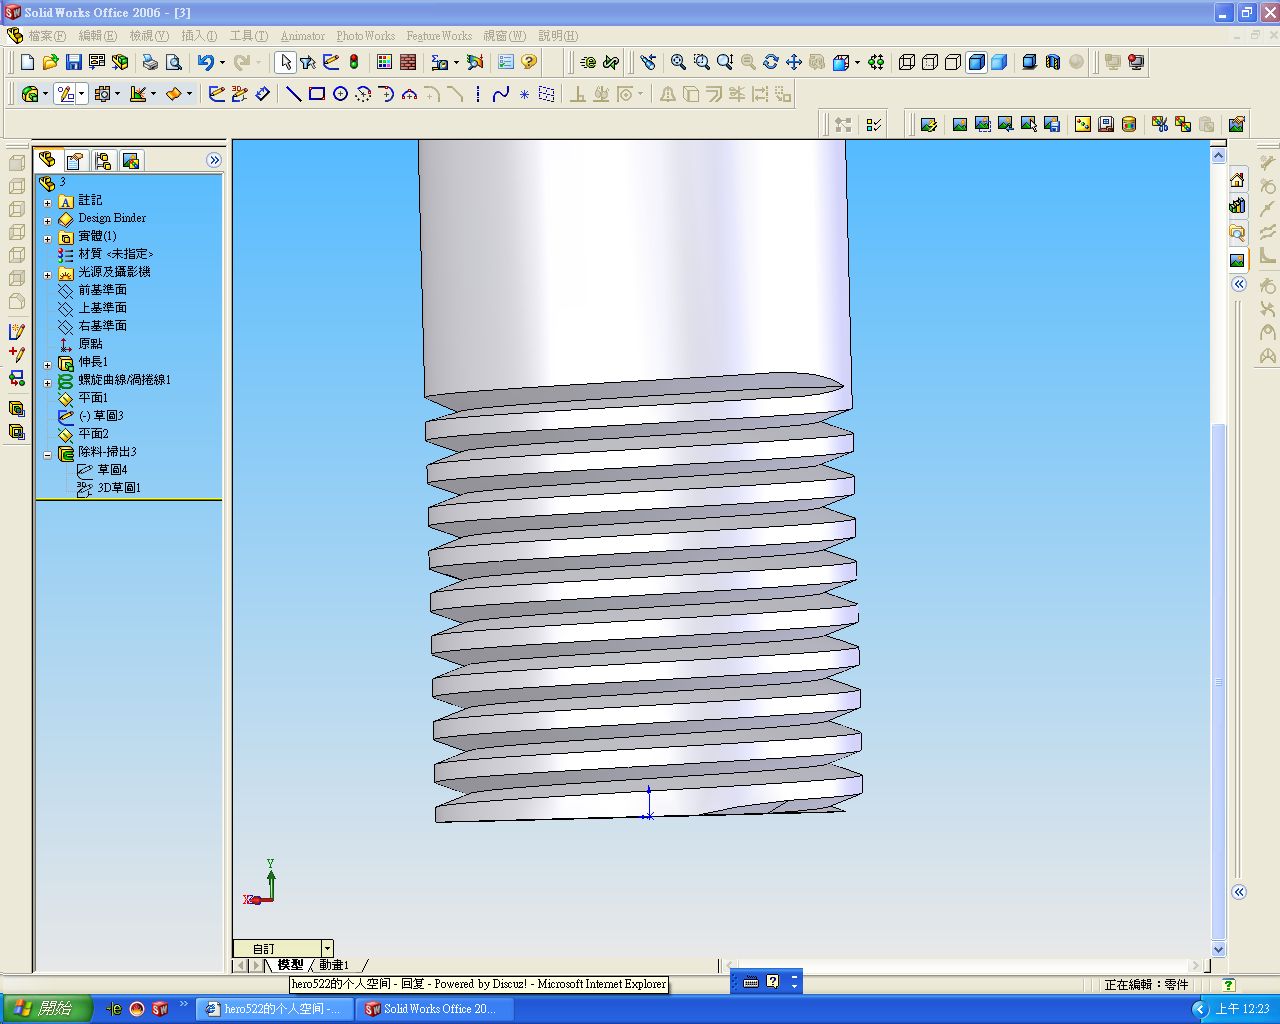1280x1024 pixels.
Task: Open the Home icon in the task pane
Action: pos(1238,180)
